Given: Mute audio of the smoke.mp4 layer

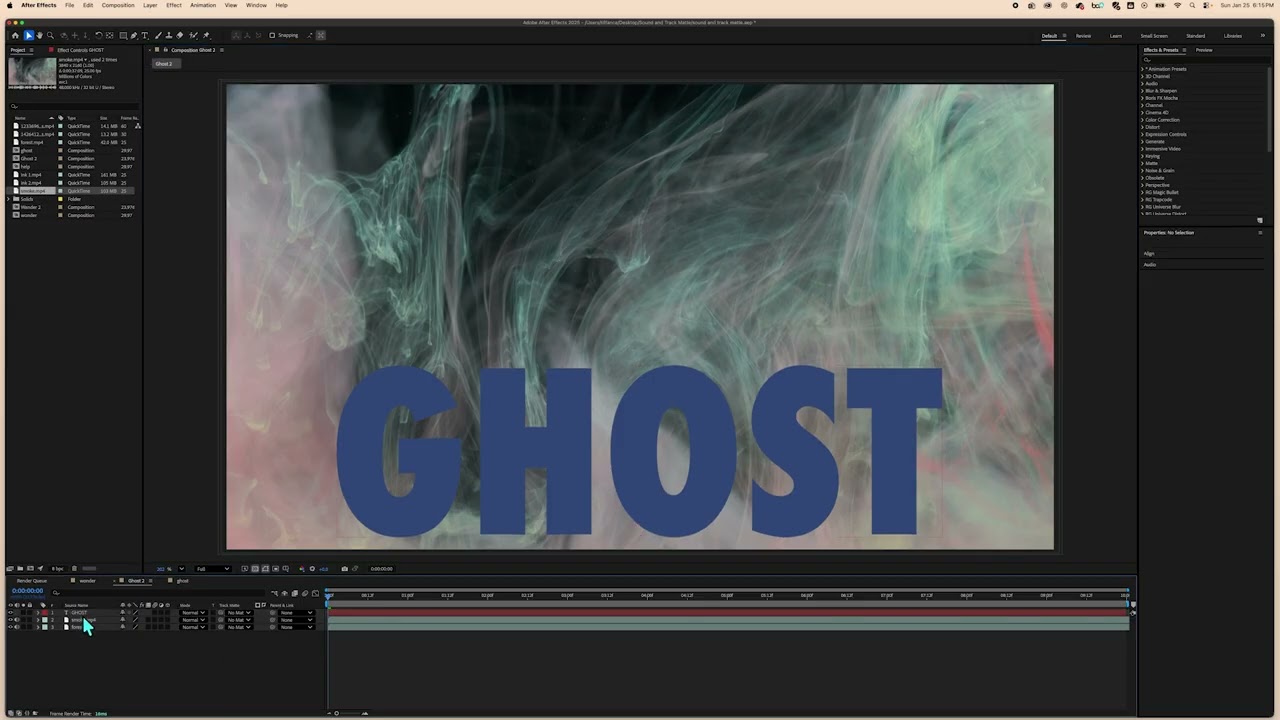Looking at the screenshot, I should [17, 620].
